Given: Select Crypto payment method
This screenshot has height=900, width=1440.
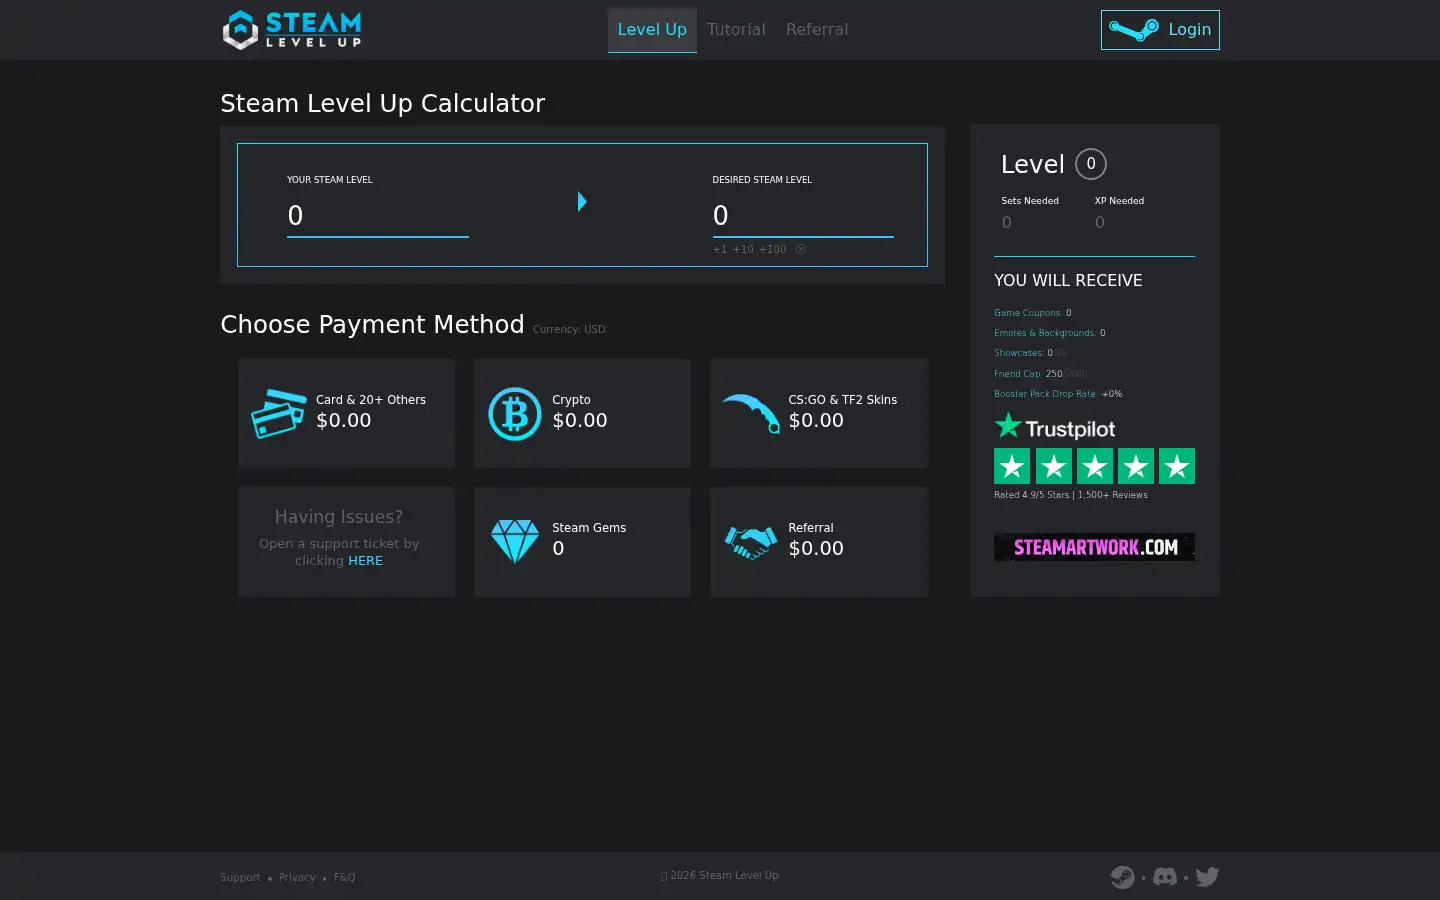Looking at the screenshot, I should pyautogui.click(x=582, y=413).
